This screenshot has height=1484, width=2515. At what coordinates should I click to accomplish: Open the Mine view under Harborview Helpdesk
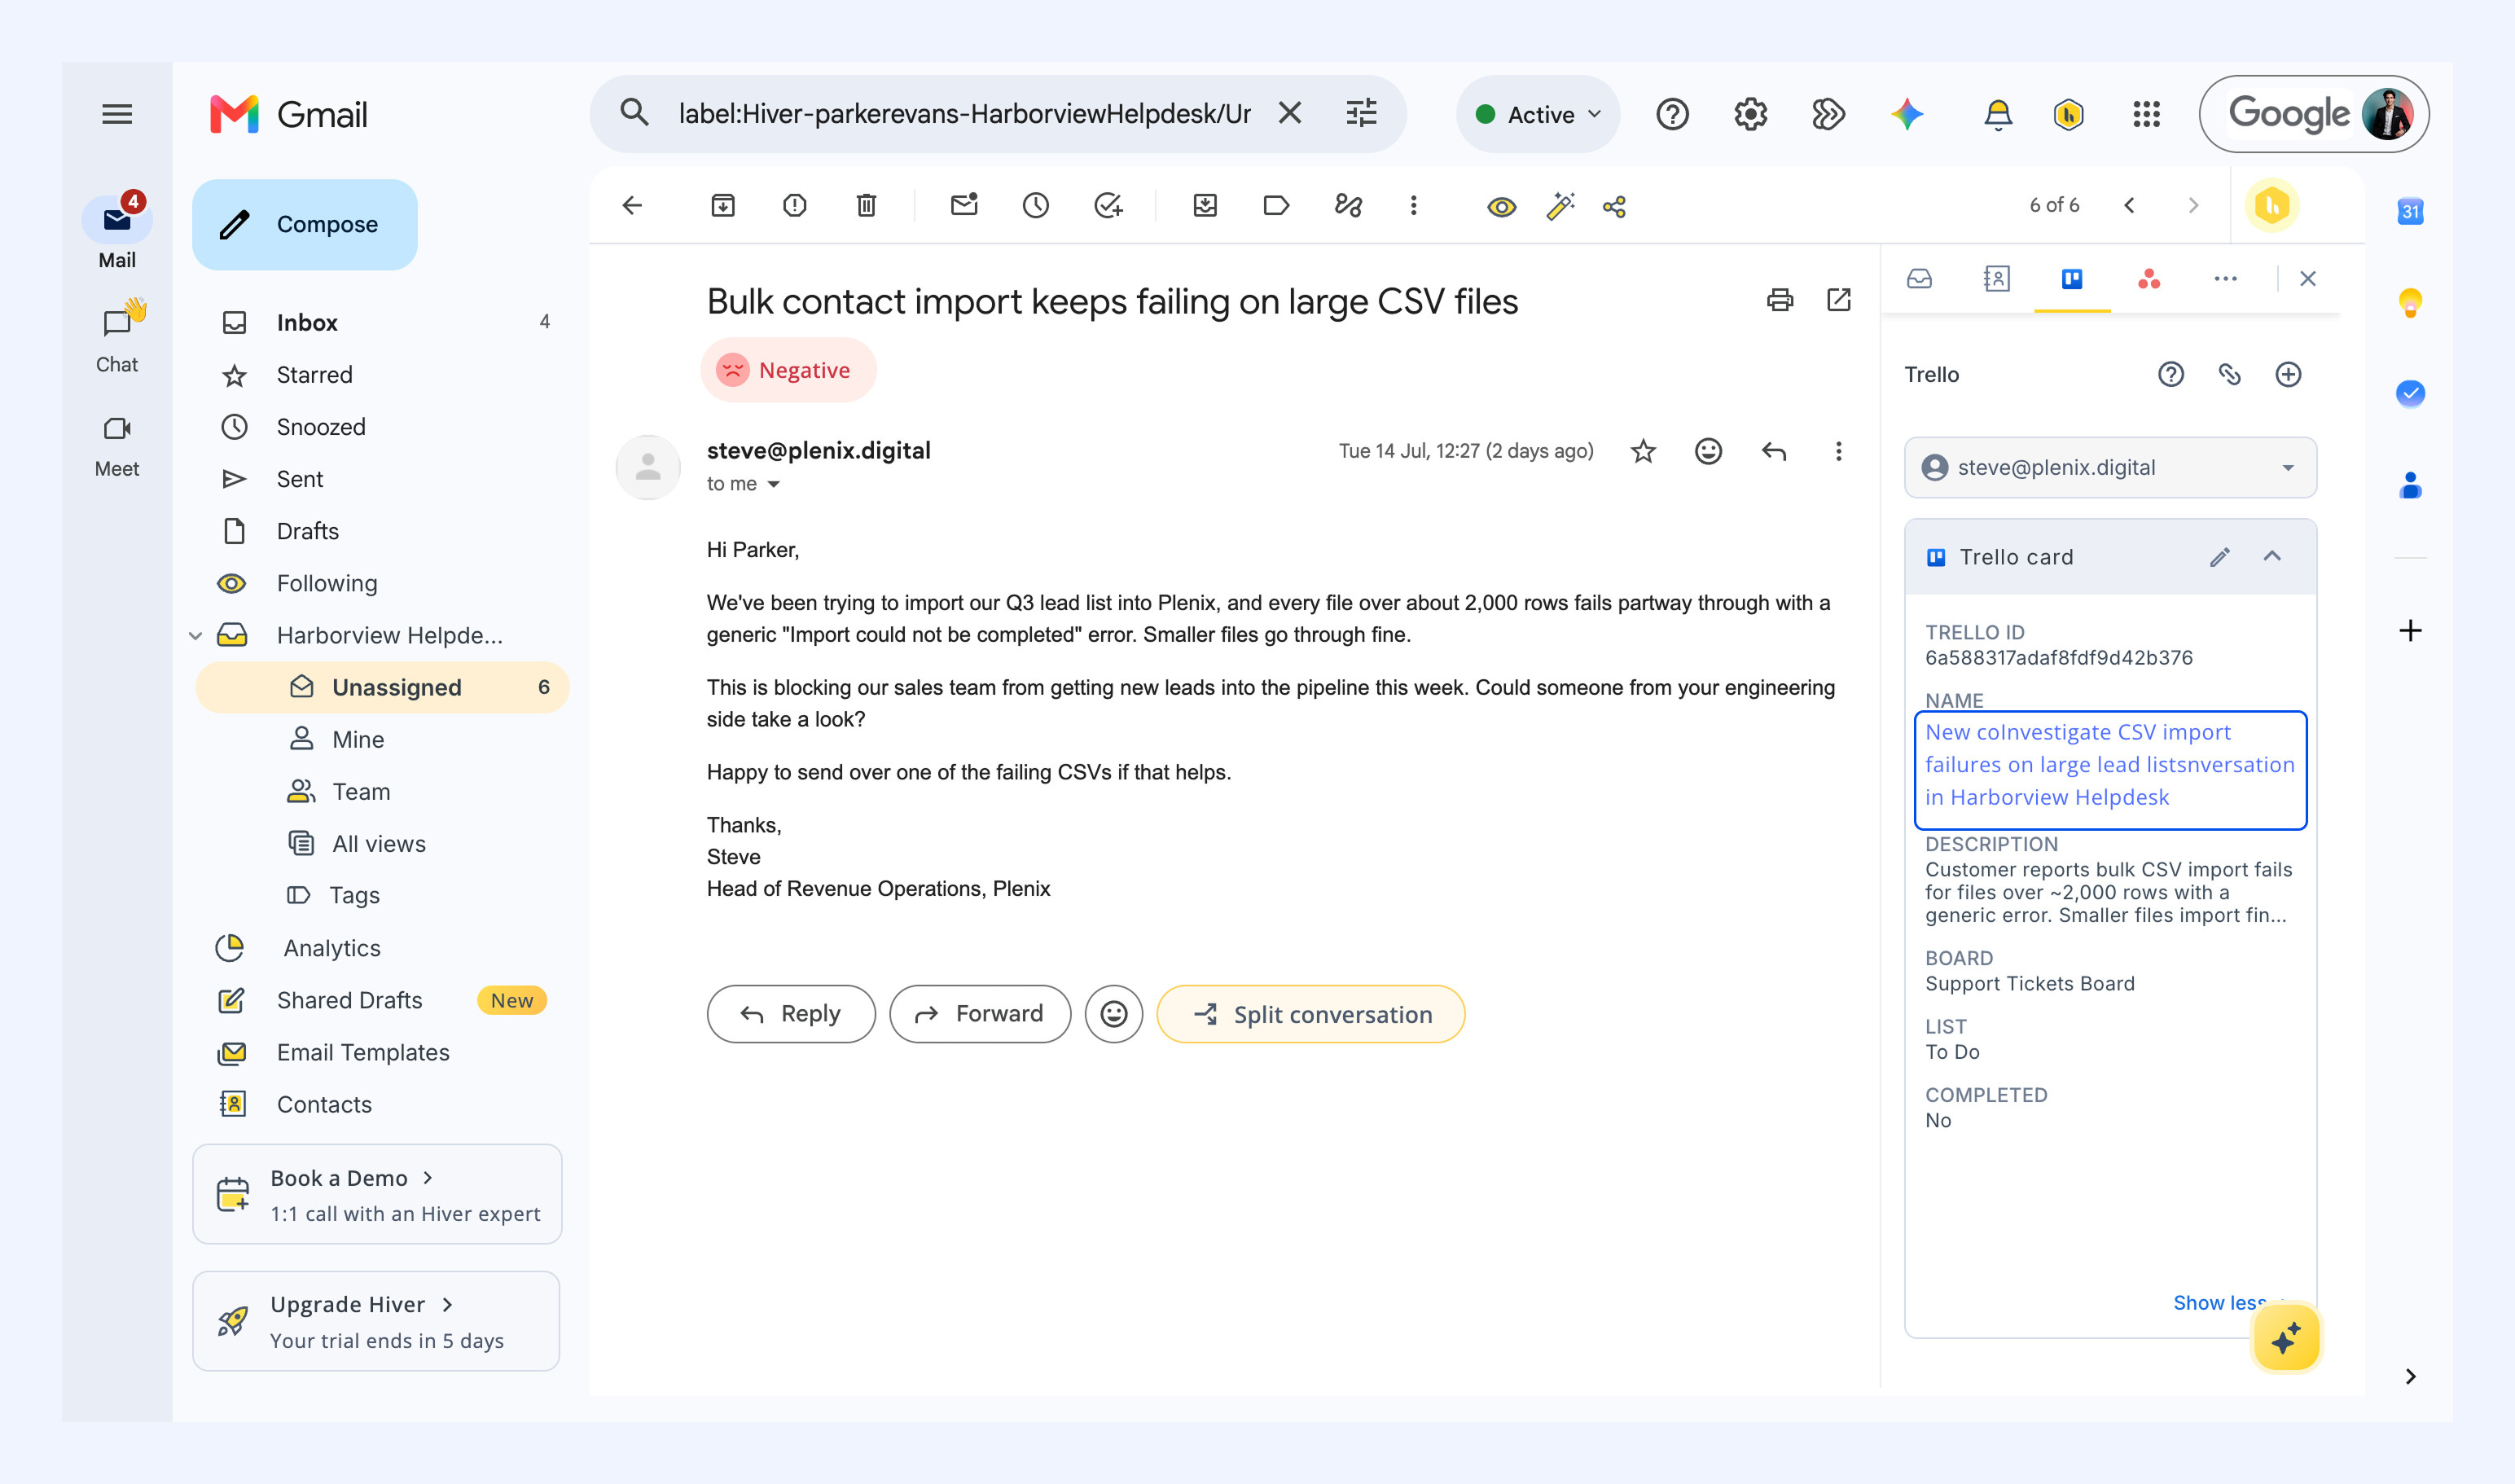[x=357, y=740]
